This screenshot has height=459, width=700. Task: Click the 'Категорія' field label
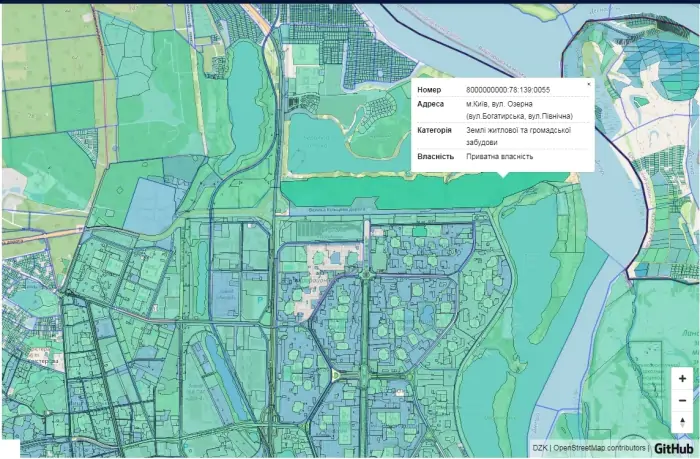pyautogui.click(x=434, y=130)
